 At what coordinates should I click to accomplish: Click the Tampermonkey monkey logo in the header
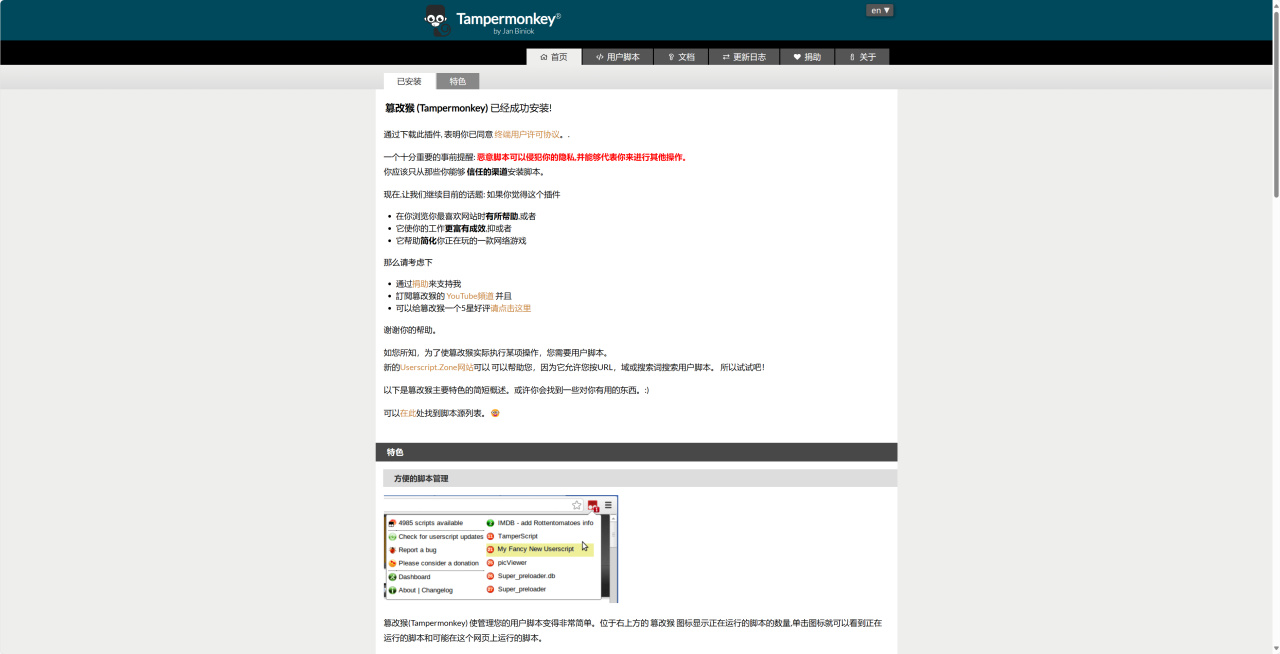click(x=437, y=19)
